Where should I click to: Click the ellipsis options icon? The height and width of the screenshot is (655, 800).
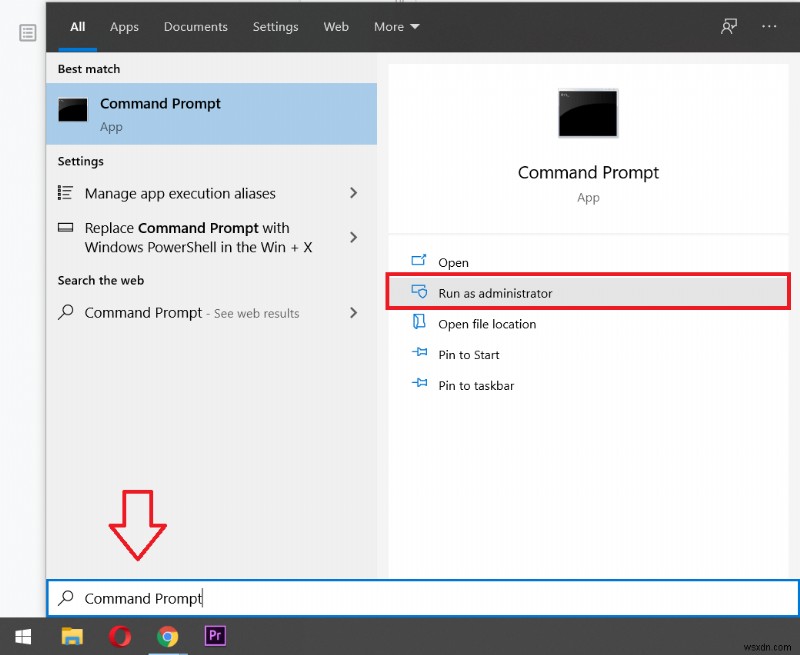[x=769, y=27]
